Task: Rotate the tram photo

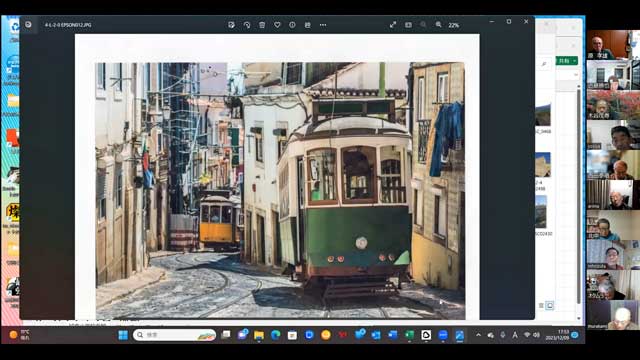Action: coord(247,25)
